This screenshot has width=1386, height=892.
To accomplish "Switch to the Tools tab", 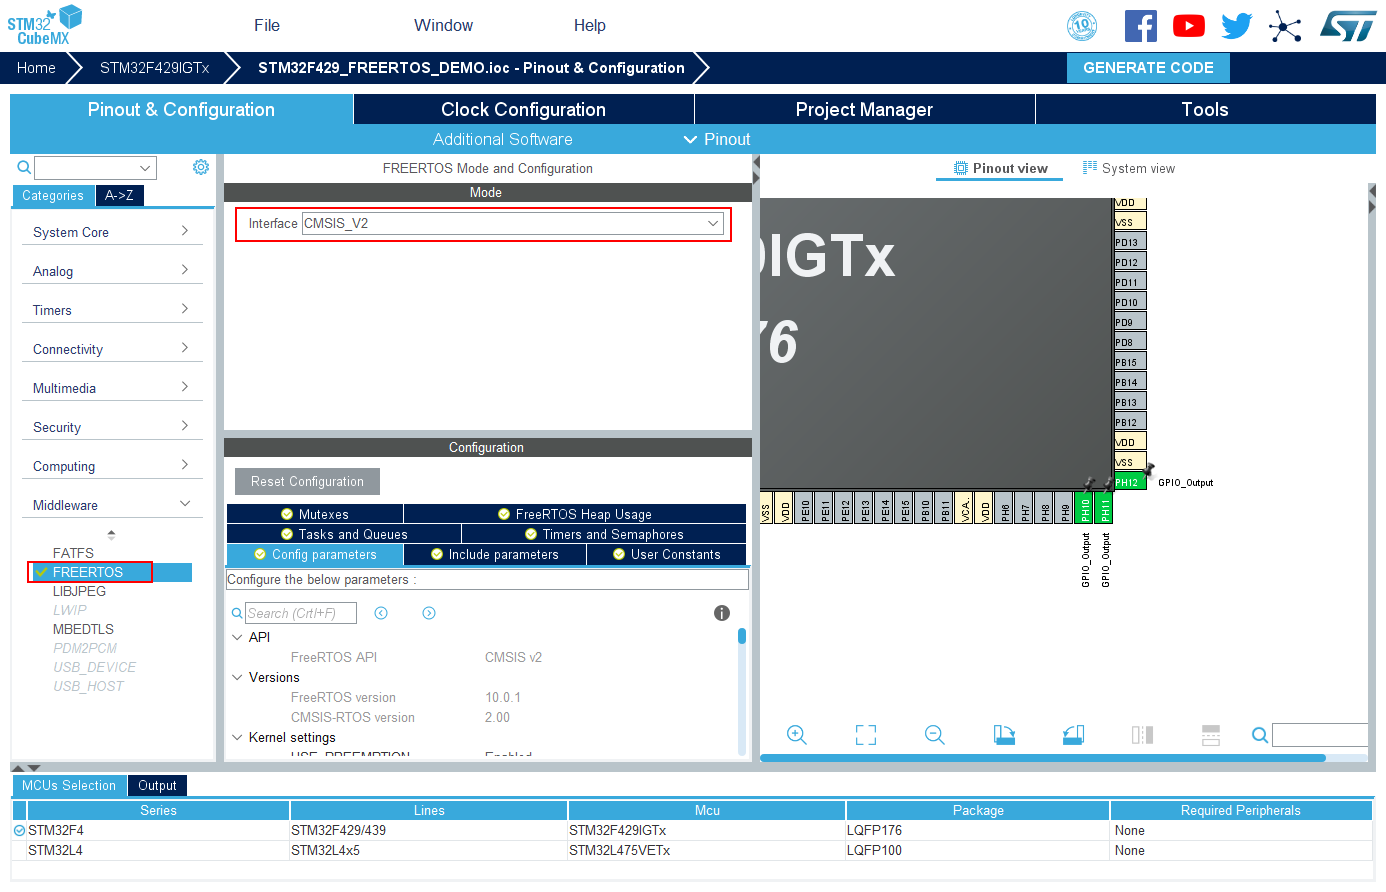I will [1205, 109].
